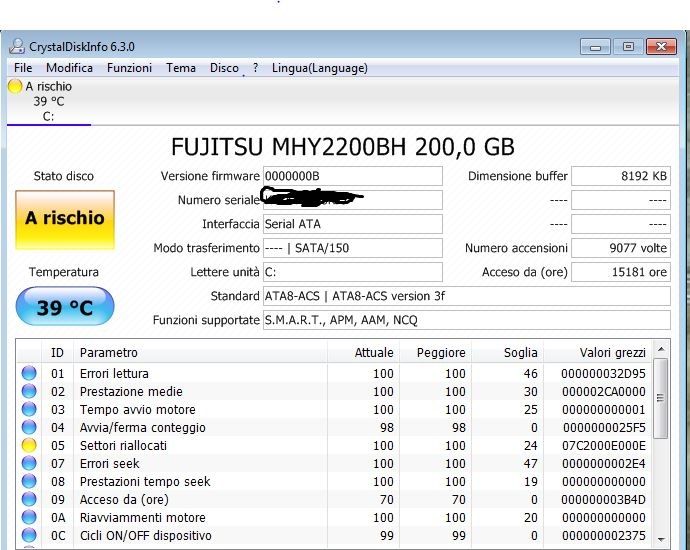Image resolution: width=690 pixels, height=550 pixels.
Task: Click the Versione firmware field 0000000B
Action: (x=352, y=176)
